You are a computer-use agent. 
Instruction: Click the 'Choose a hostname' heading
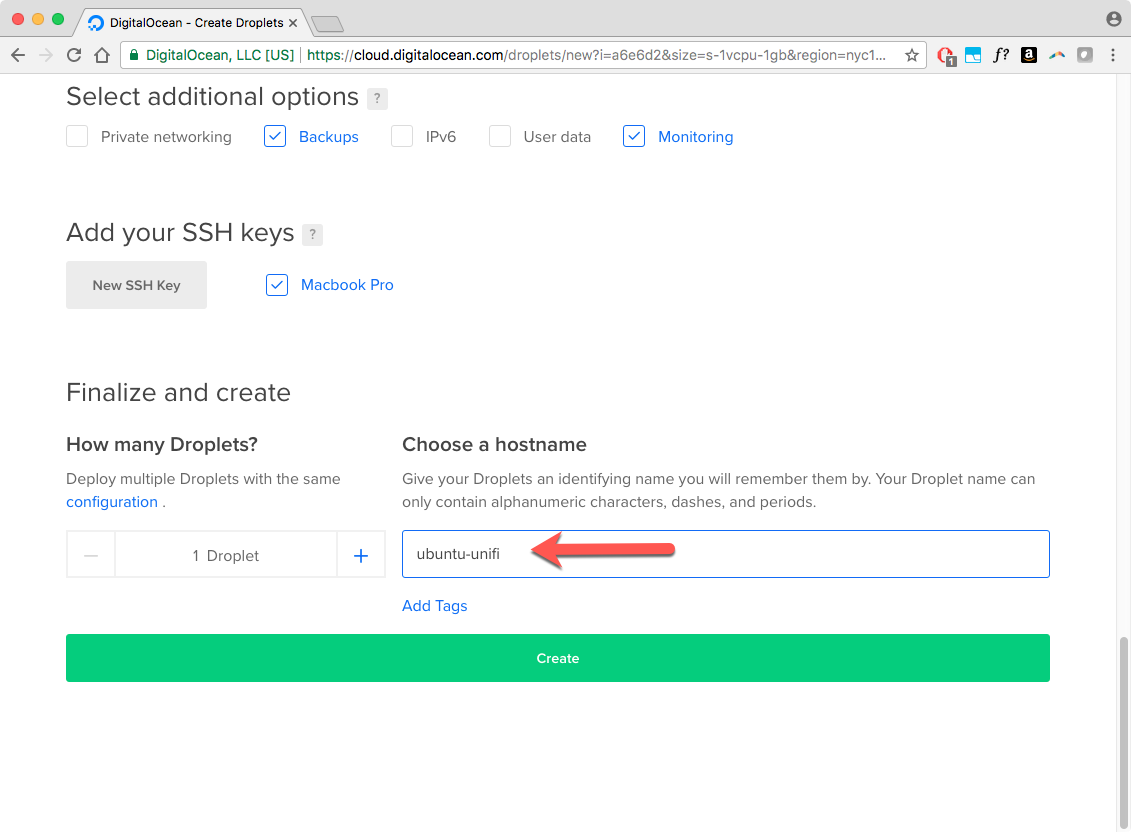[x=494, y=445]
